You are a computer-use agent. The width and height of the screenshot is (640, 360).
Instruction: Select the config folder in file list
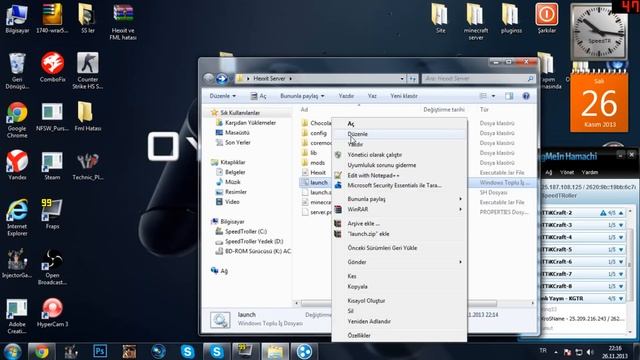313,133
